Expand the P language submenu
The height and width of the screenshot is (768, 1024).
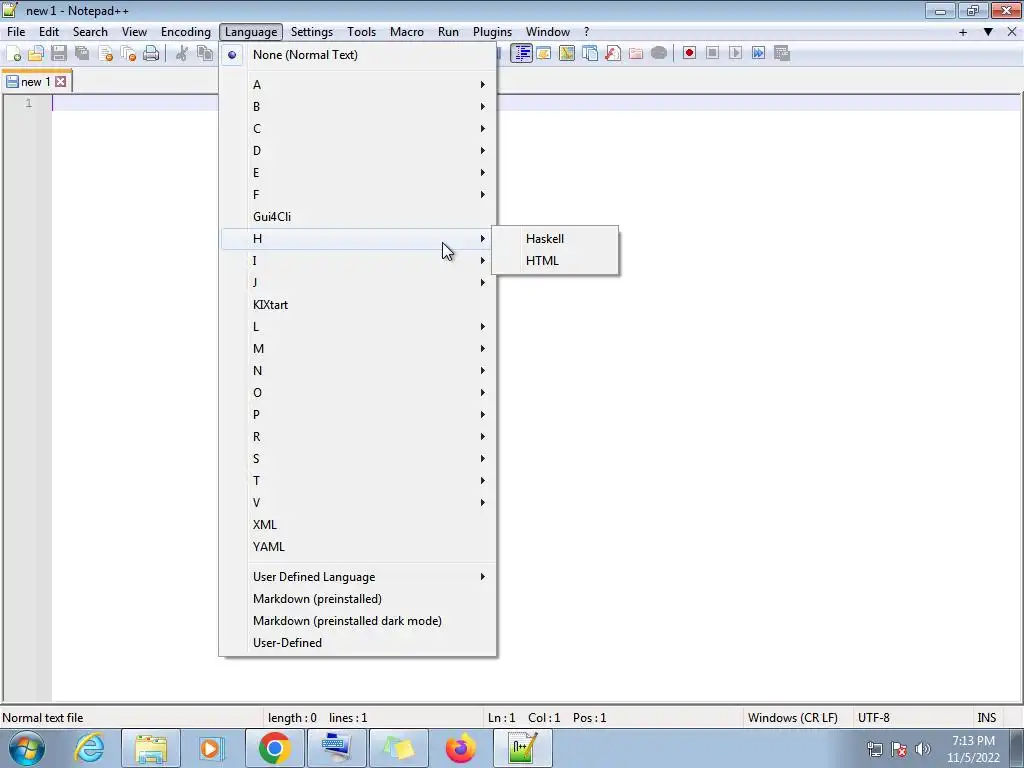point(358,415)
